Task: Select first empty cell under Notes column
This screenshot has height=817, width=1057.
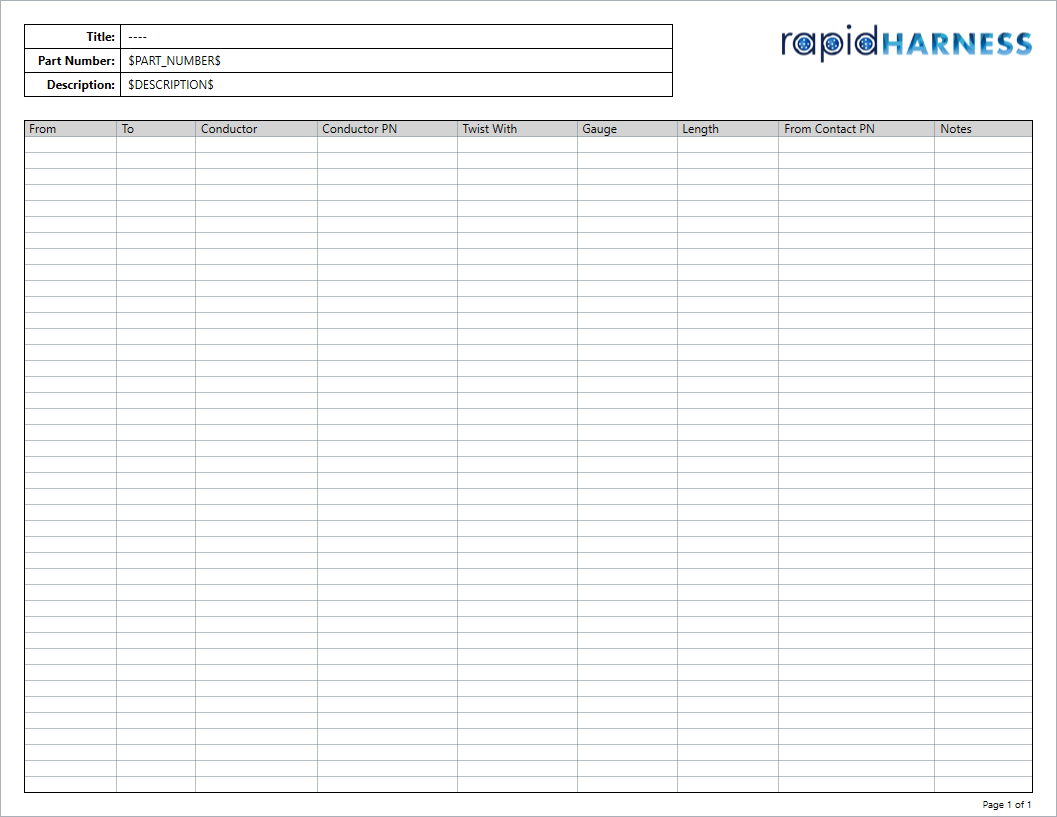Action: coord(983,145)
